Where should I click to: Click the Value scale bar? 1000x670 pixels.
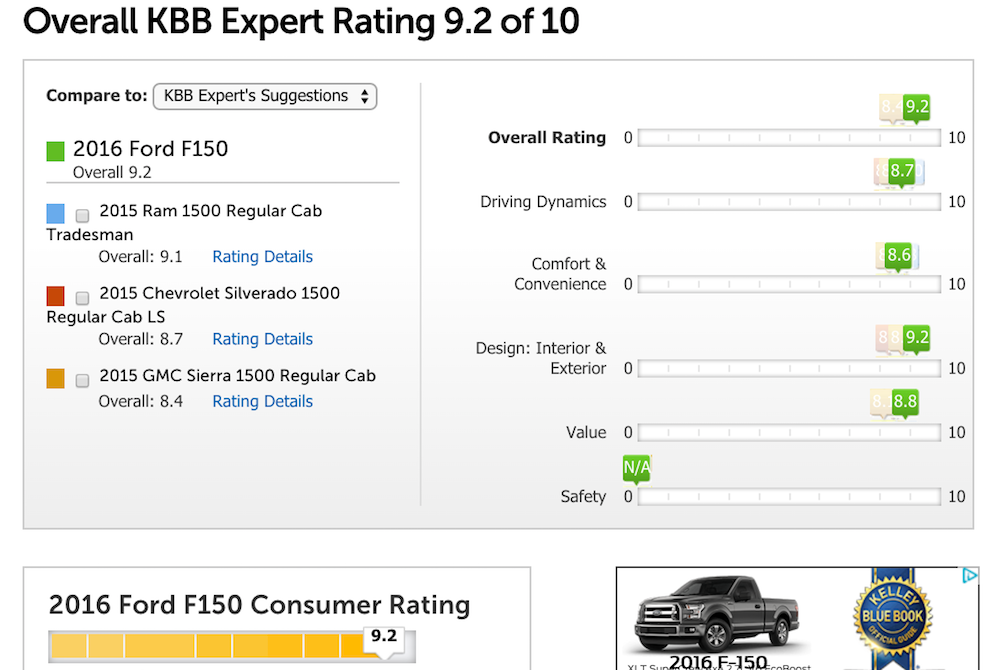(x=789, y=433)
